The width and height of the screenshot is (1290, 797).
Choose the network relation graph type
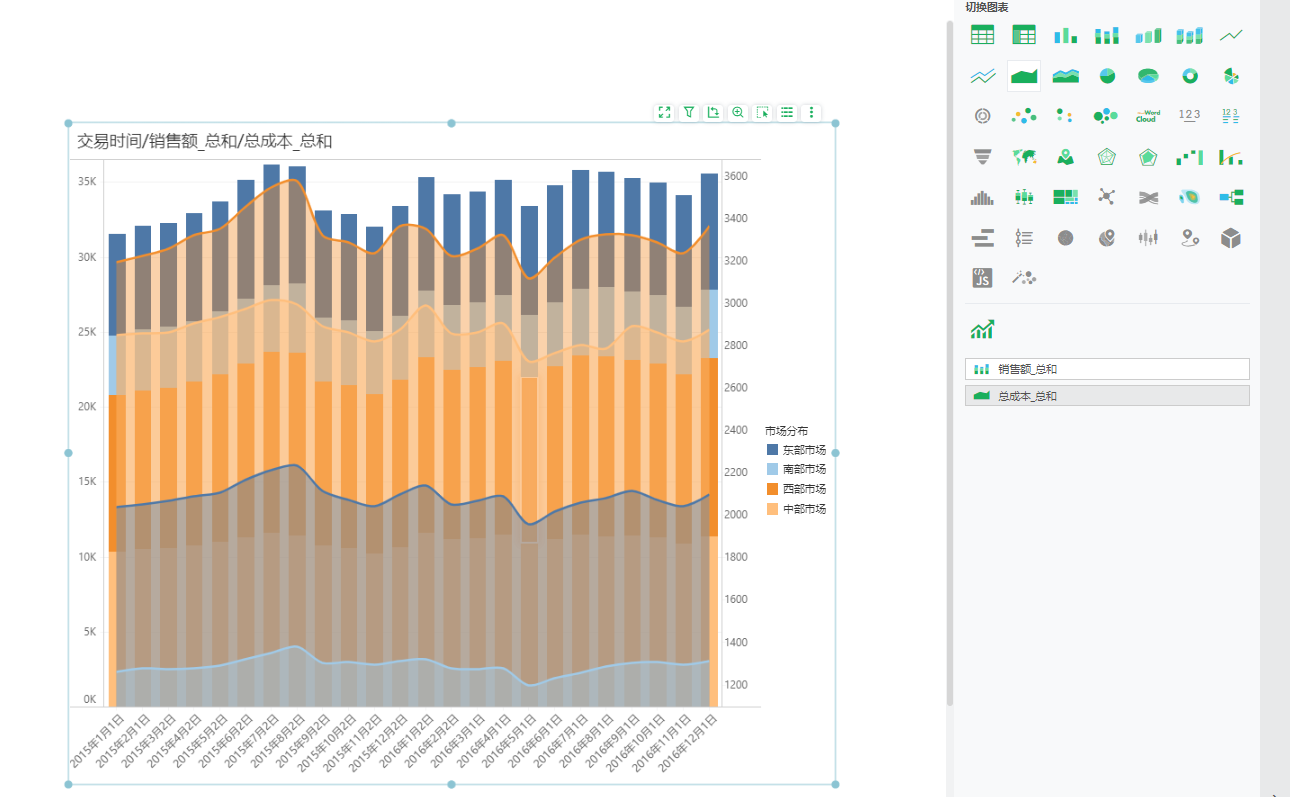pos(1106,197)
